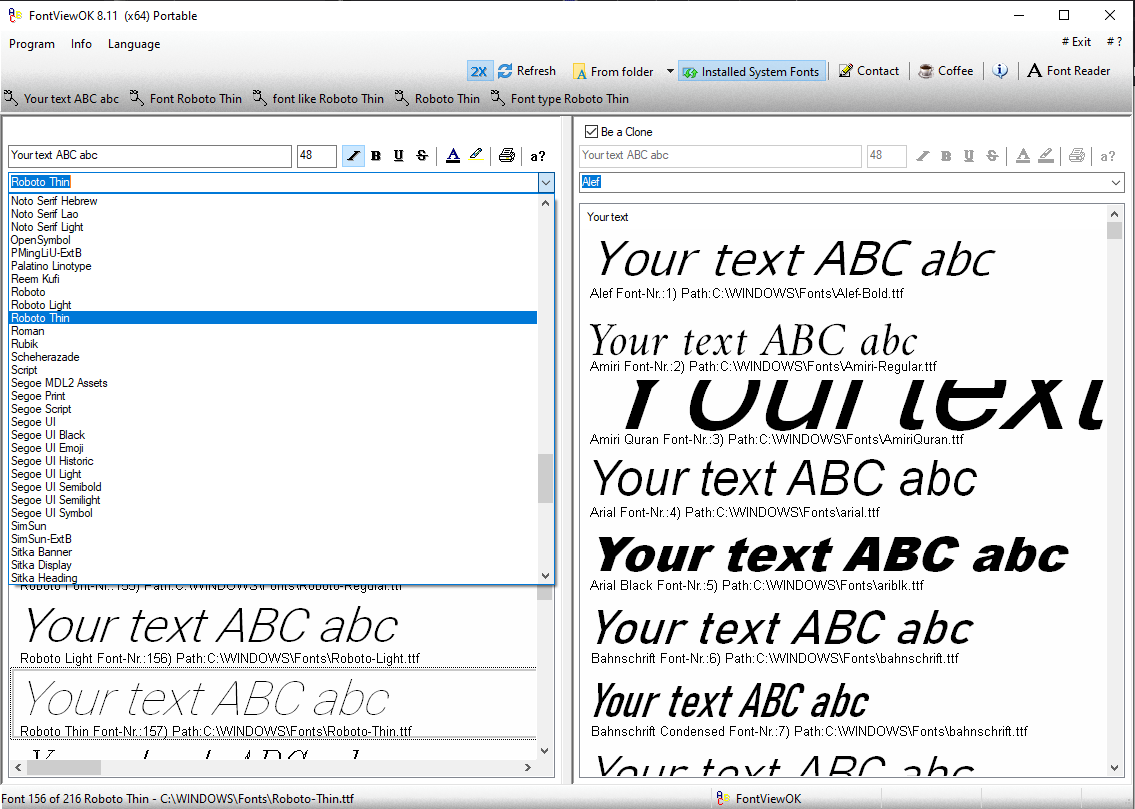
Task: Open the Language menu
Action: click(134, 44)
